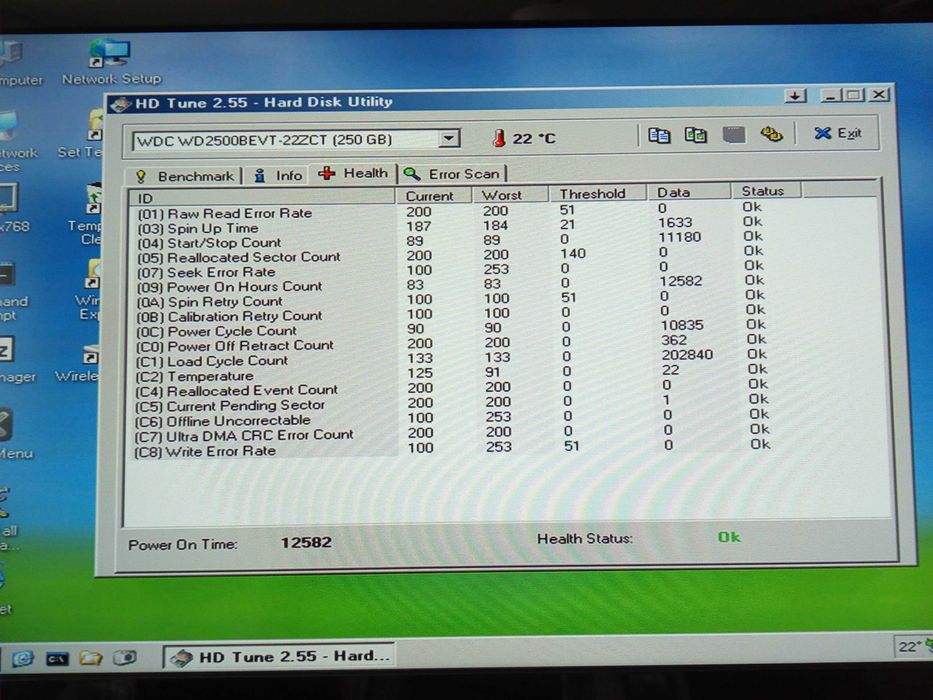Image resolution: width=933 pixels, height=700 pixels.
Task: Open the folder quick launch icon
Action: pyautogui.click(x=91, y=658)
